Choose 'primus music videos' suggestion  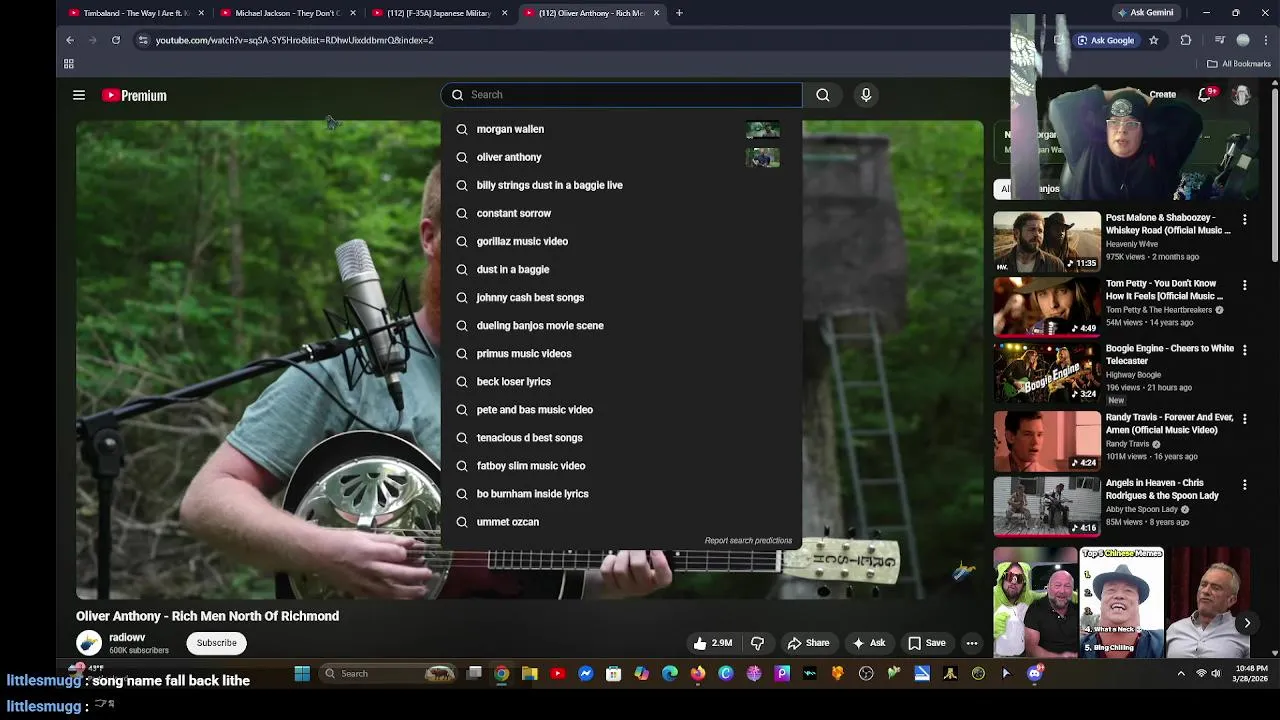click(621, 353)
